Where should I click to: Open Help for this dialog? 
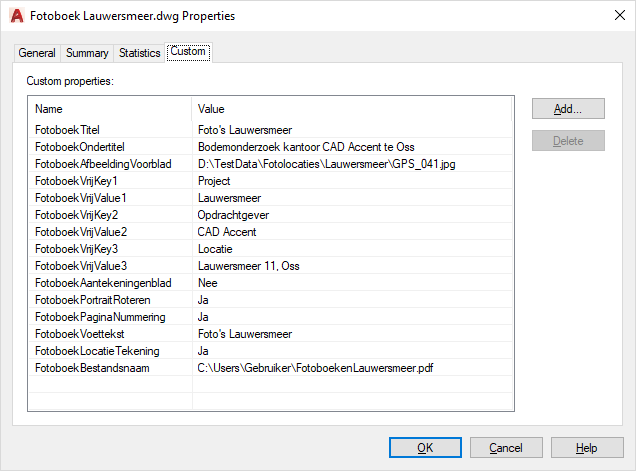point(586,448)
